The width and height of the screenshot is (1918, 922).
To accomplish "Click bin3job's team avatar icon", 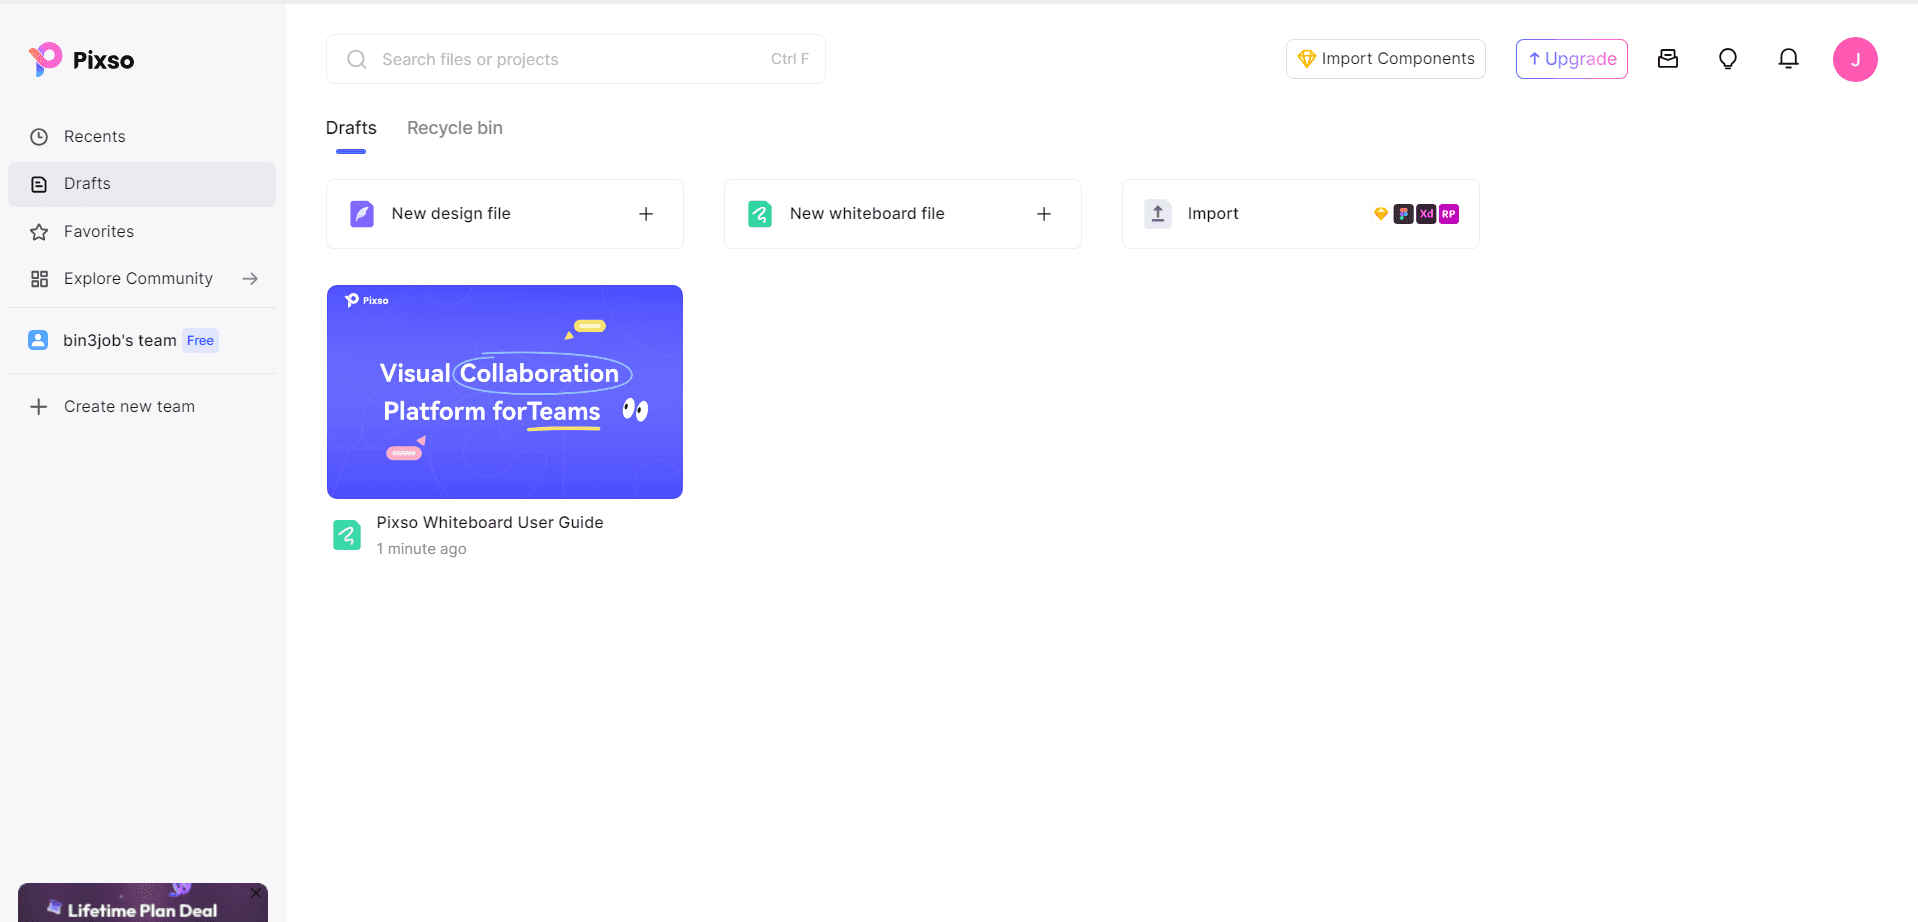I will [38, 340].
